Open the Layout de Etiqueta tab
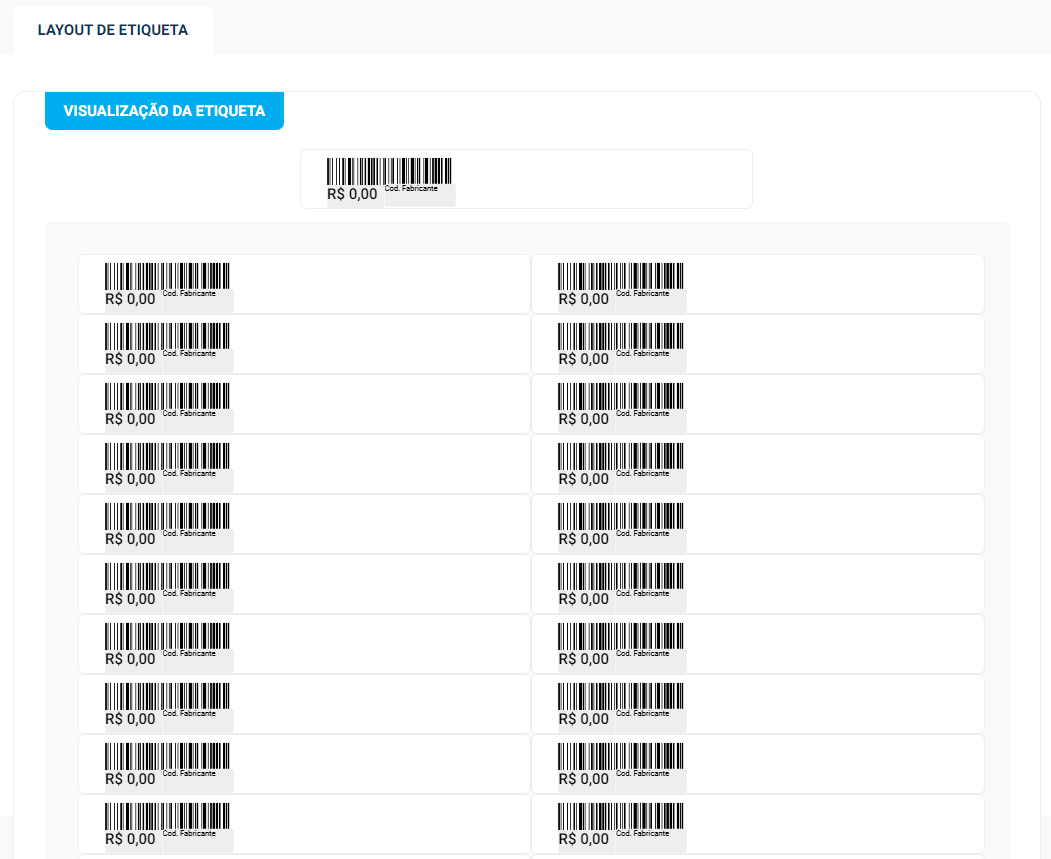The height and width of the screenshot is (859, 1051). tap(112, 30)
